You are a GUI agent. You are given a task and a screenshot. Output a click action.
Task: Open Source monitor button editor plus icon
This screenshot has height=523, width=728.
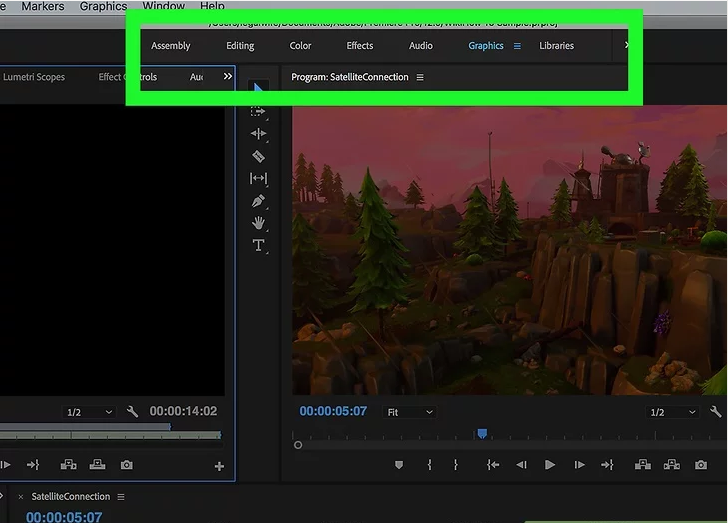tap(220, 466)
